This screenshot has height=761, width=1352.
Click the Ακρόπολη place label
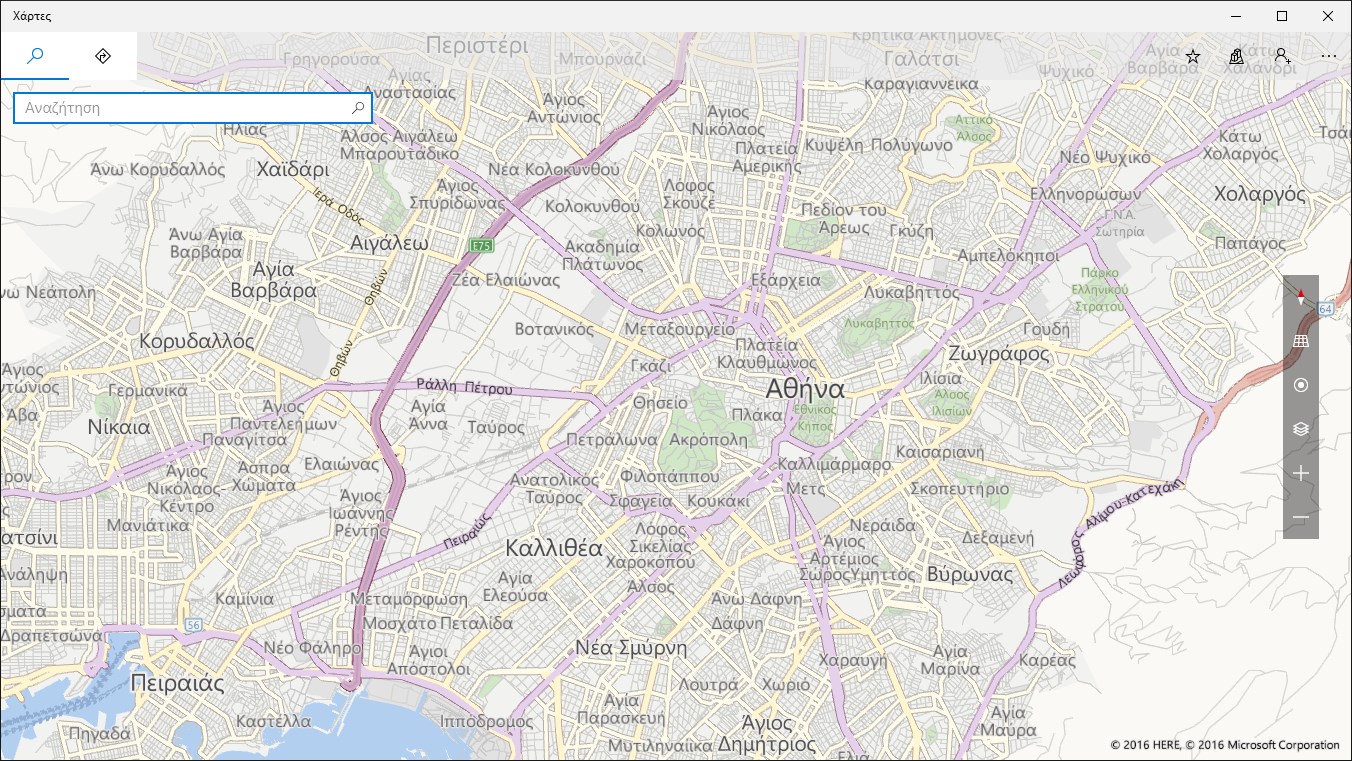[x=708, y=439]
